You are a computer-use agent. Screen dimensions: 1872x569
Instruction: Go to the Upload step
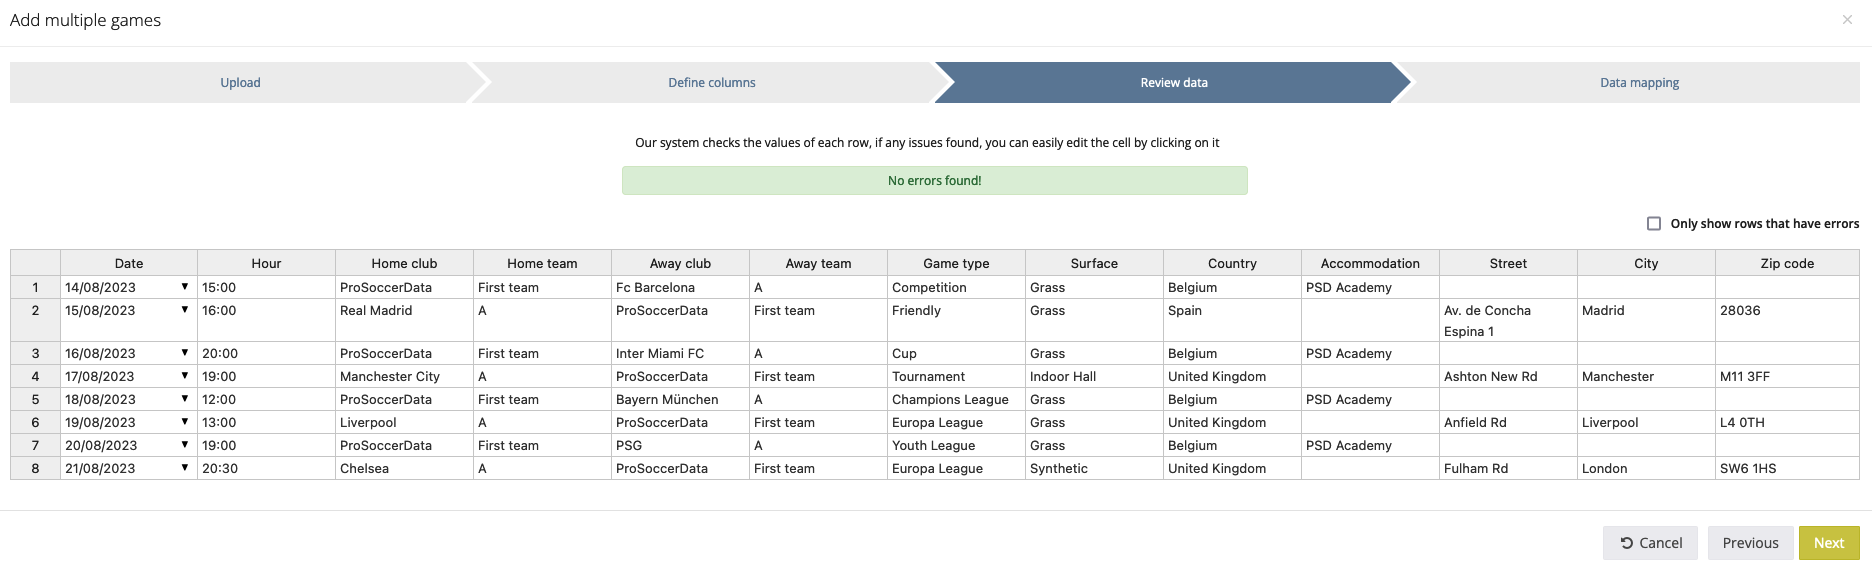point(240,83)
